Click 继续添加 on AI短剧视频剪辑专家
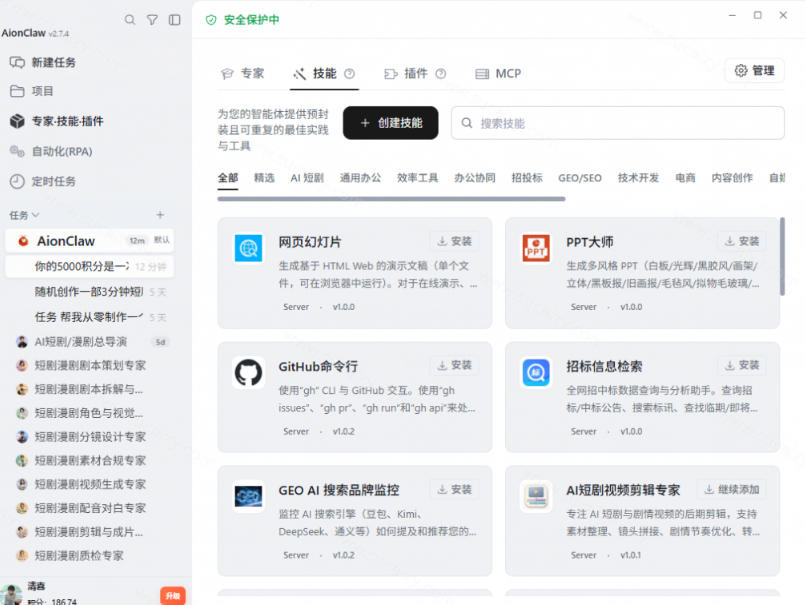Image resolution: width=805 pixels, height=605 pixels. (x=732, y=489)
